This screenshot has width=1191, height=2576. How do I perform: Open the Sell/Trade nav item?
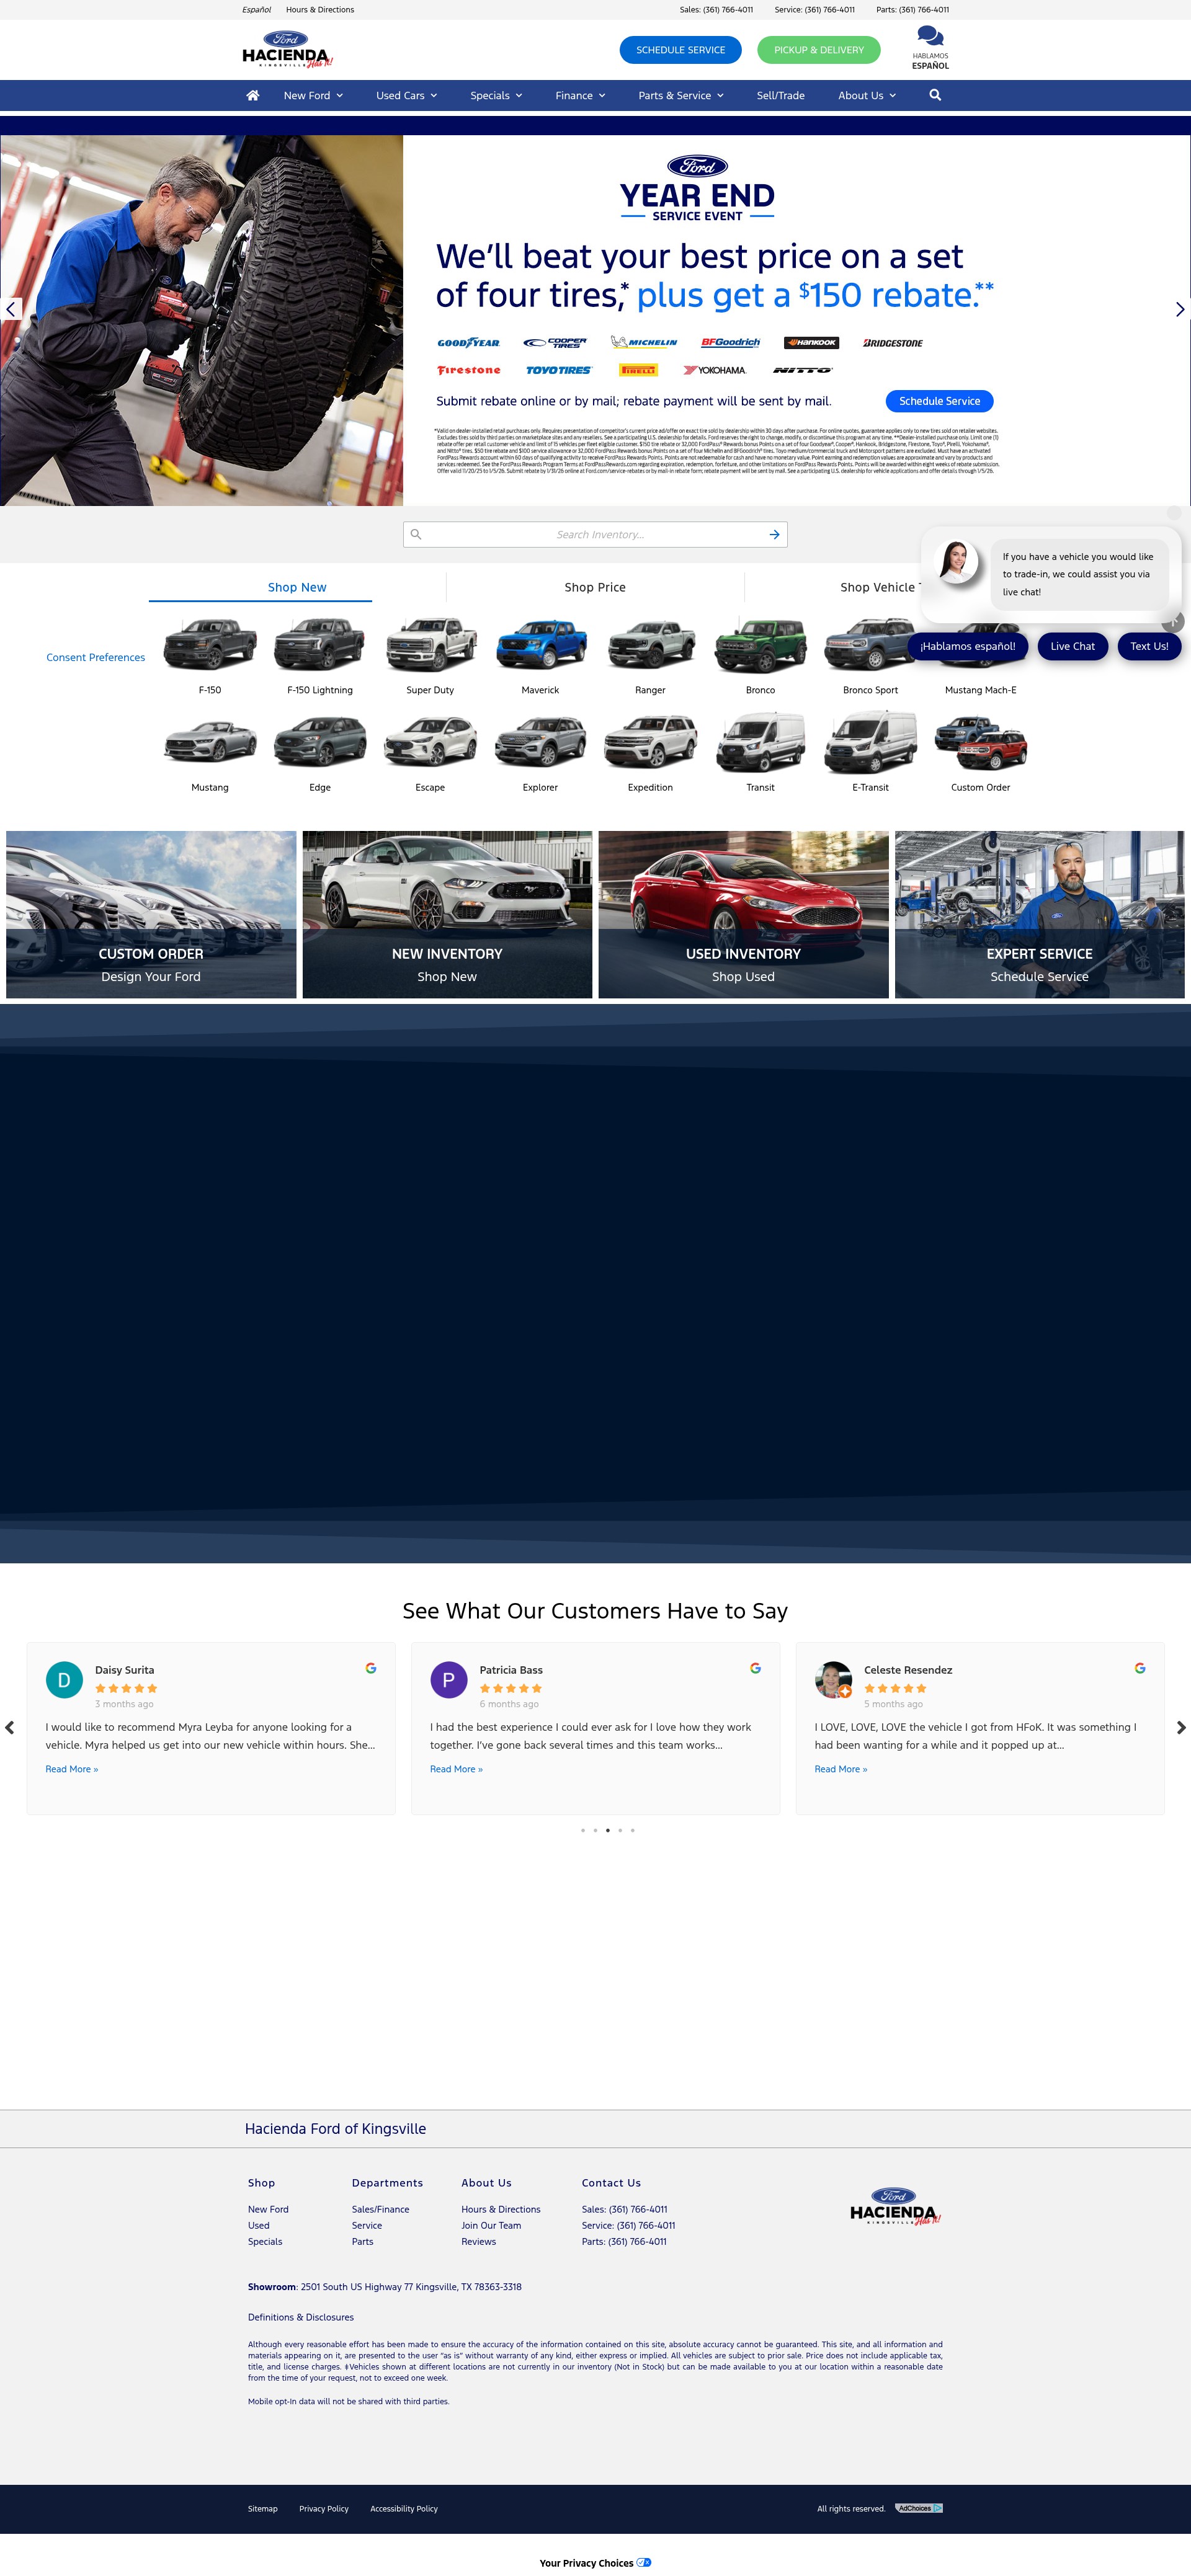(x=780, y=95)
